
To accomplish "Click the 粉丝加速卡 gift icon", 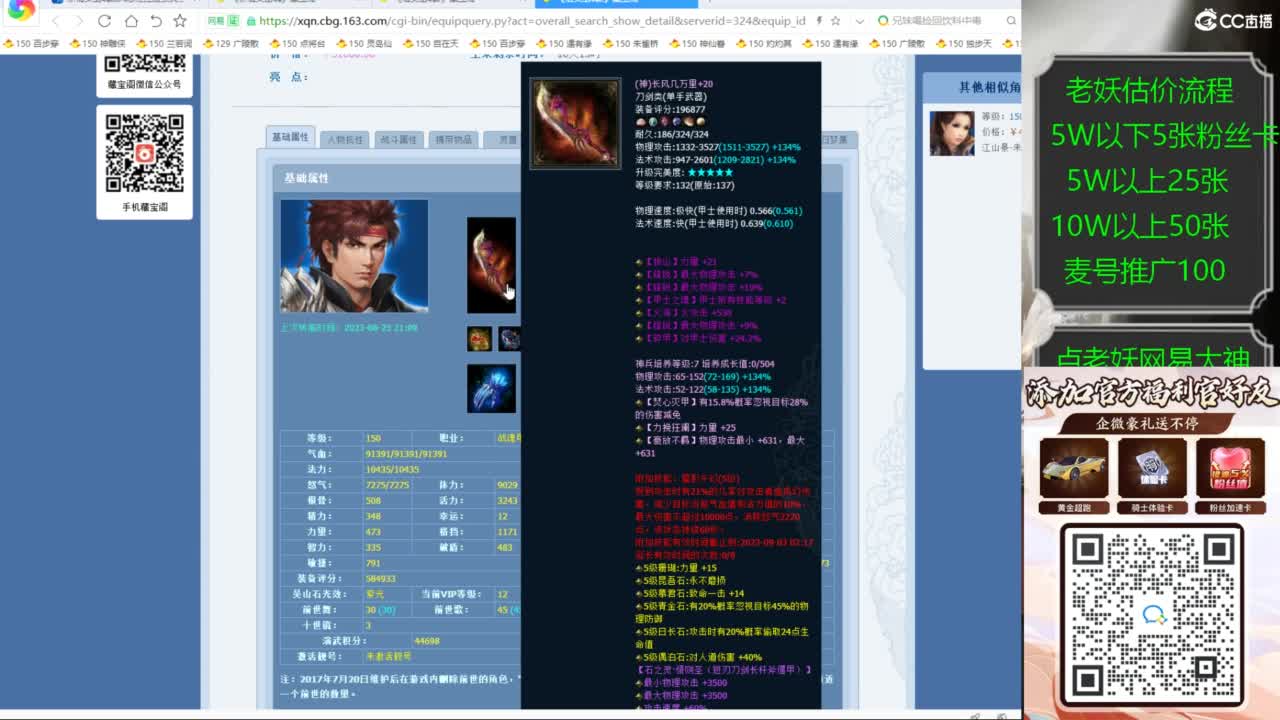I will coord(1230,468).
